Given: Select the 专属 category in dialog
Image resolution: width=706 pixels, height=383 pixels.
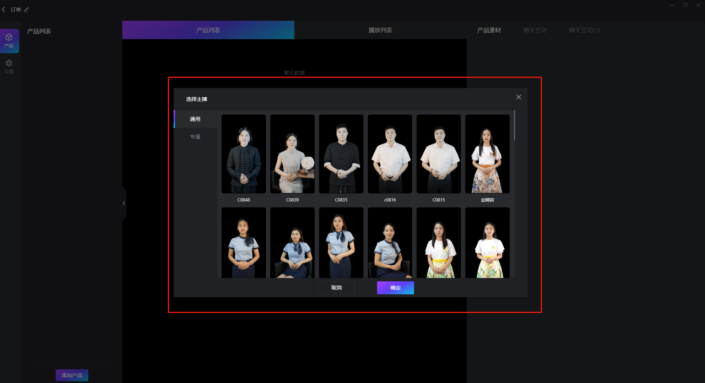Looking at the screenshot, I should (195, 137).
